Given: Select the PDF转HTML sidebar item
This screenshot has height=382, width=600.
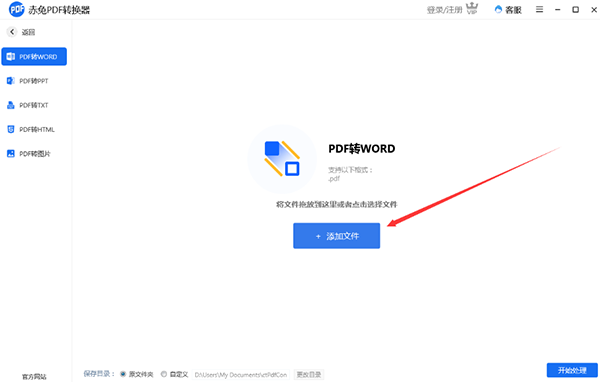Looking at the screenshot, I should point(34,129).
